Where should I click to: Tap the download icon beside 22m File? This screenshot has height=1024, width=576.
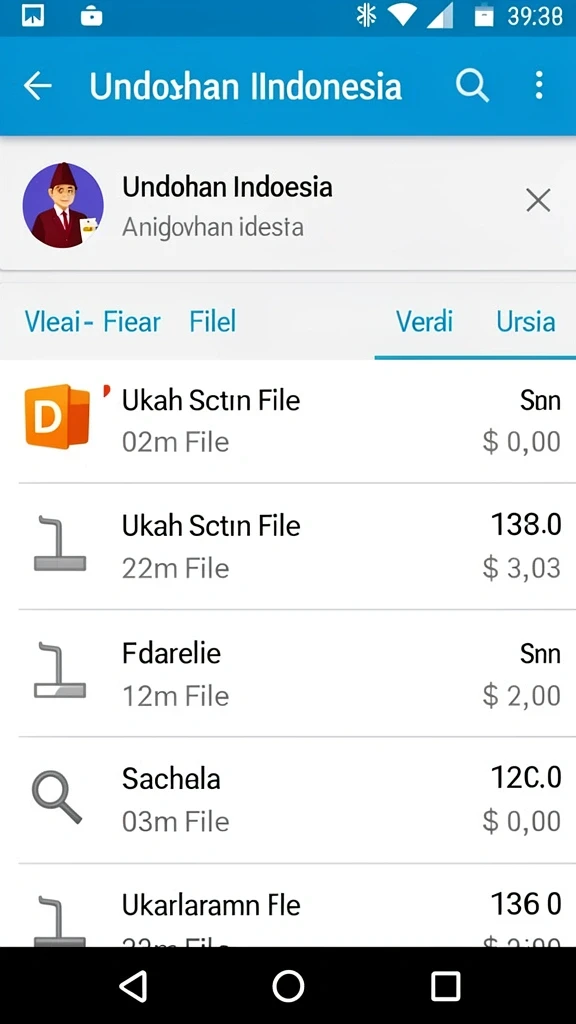[59, 543]
